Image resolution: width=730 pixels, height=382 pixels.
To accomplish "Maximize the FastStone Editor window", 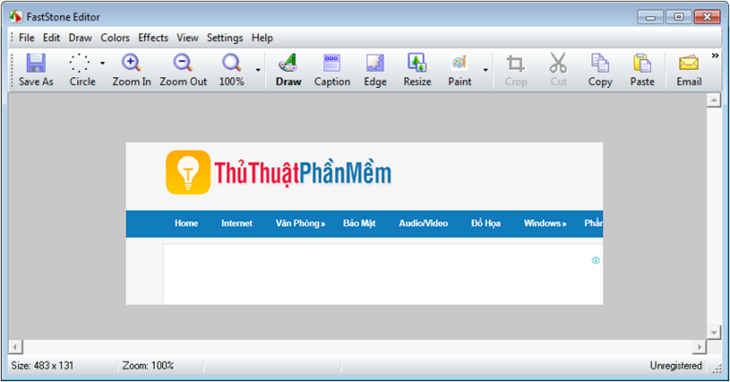I will [x=679, y=17].
